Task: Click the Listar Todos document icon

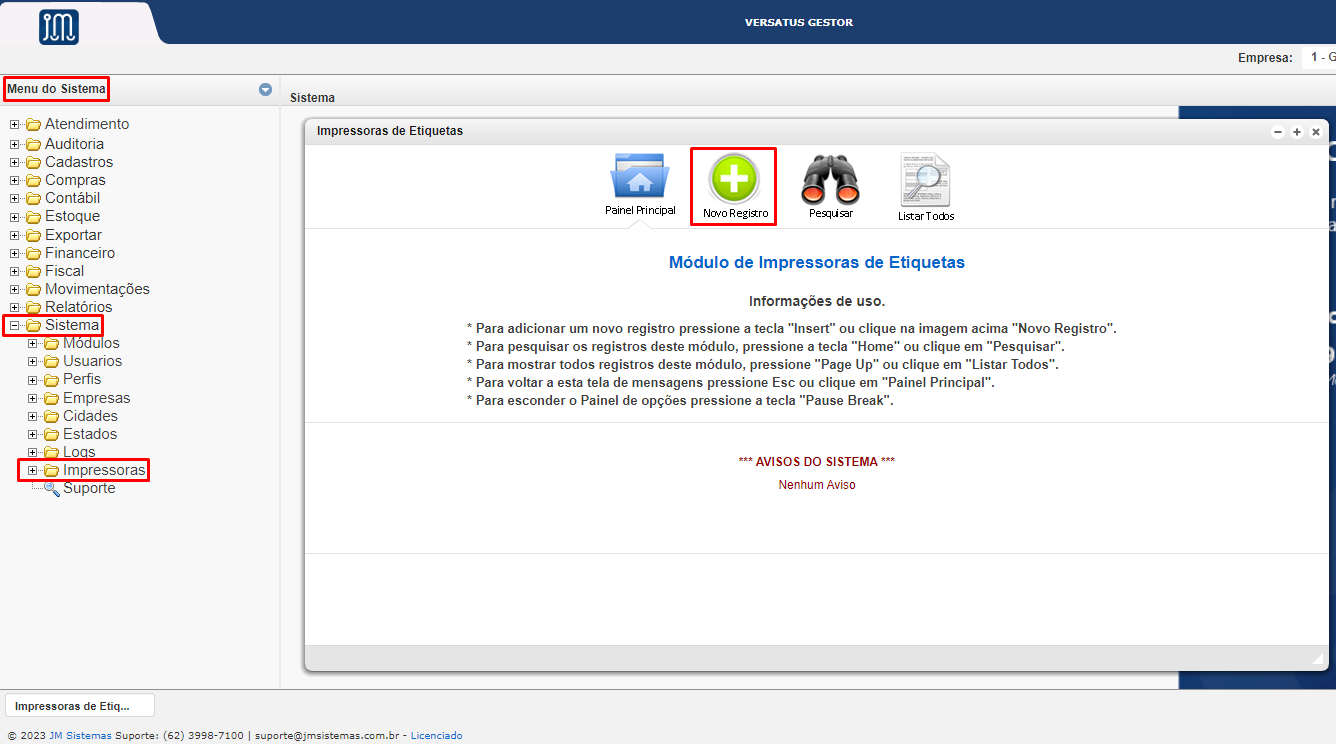Action: (x=925, y=181)
